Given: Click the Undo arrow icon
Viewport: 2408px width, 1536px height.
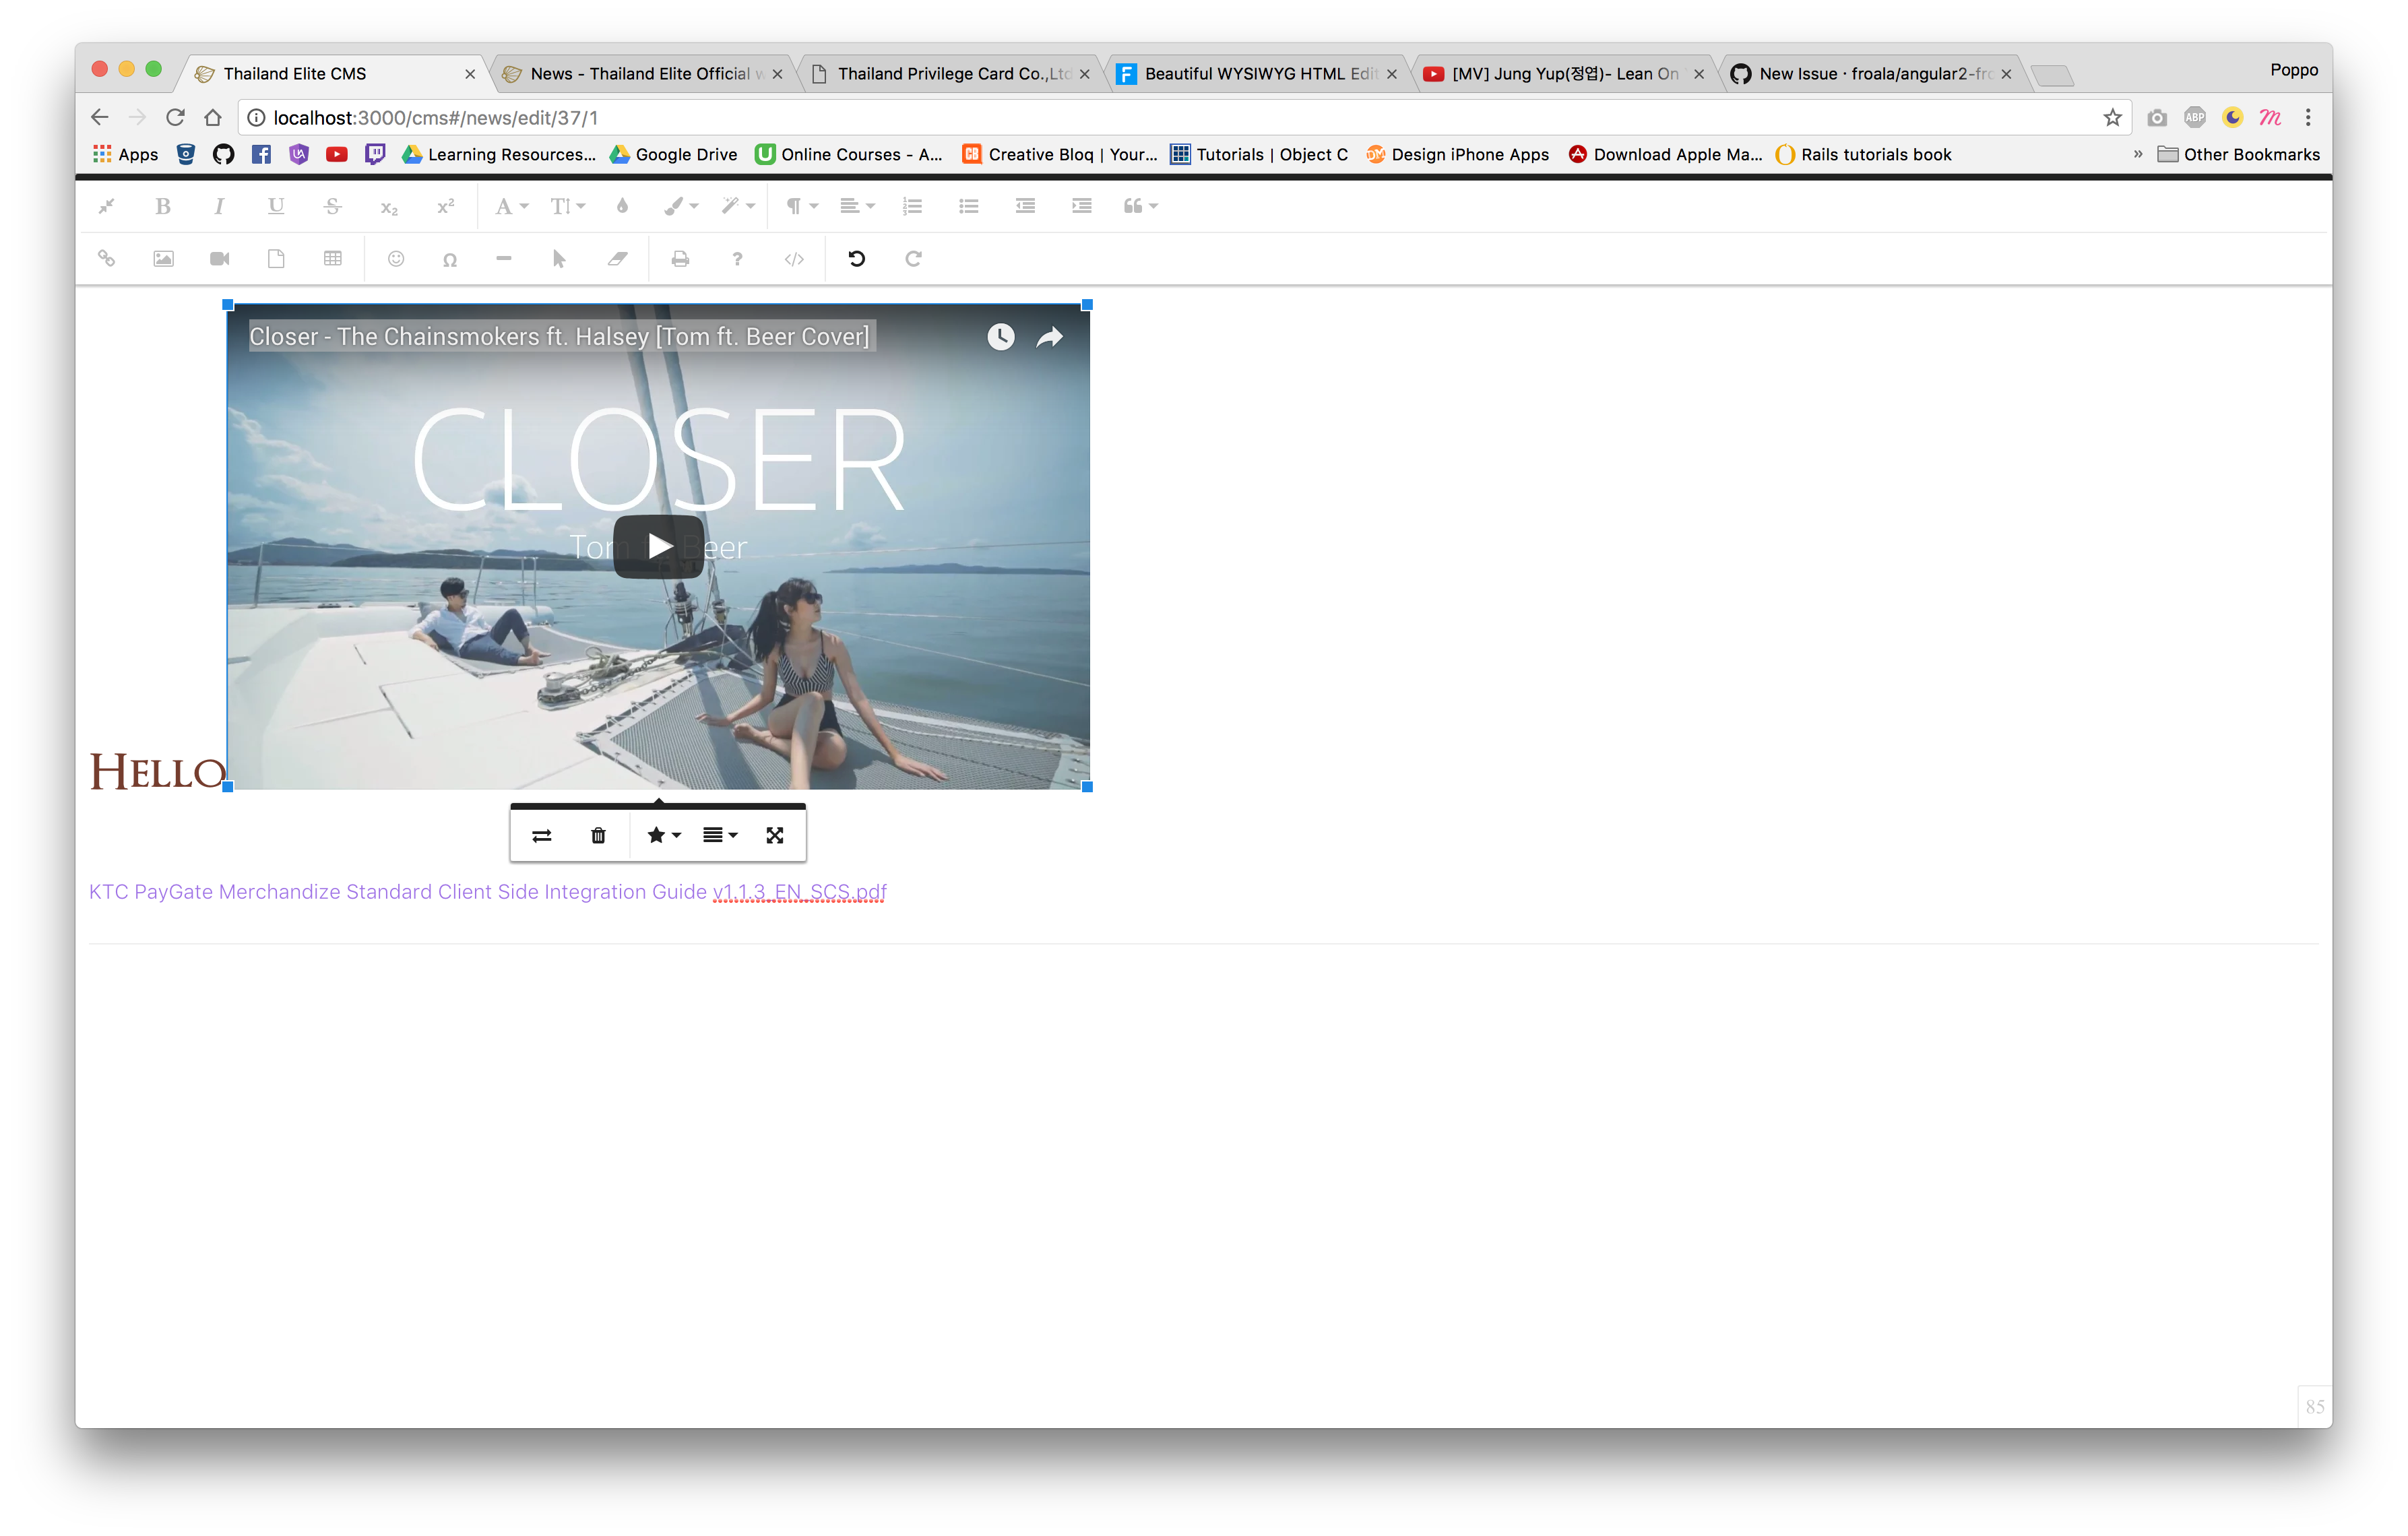Looking at the screenshot, I should [857, 259].
